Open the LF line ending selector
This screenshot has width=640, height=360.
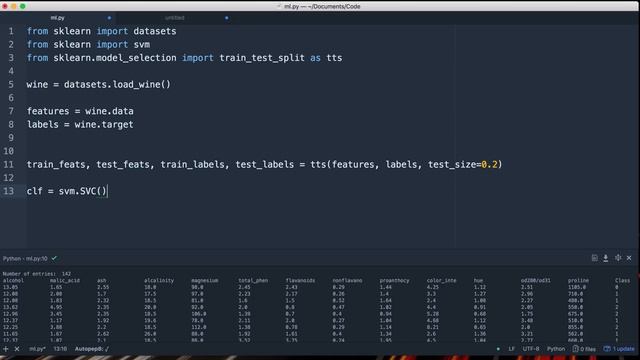pyautogui.click(x=511, y=349)
